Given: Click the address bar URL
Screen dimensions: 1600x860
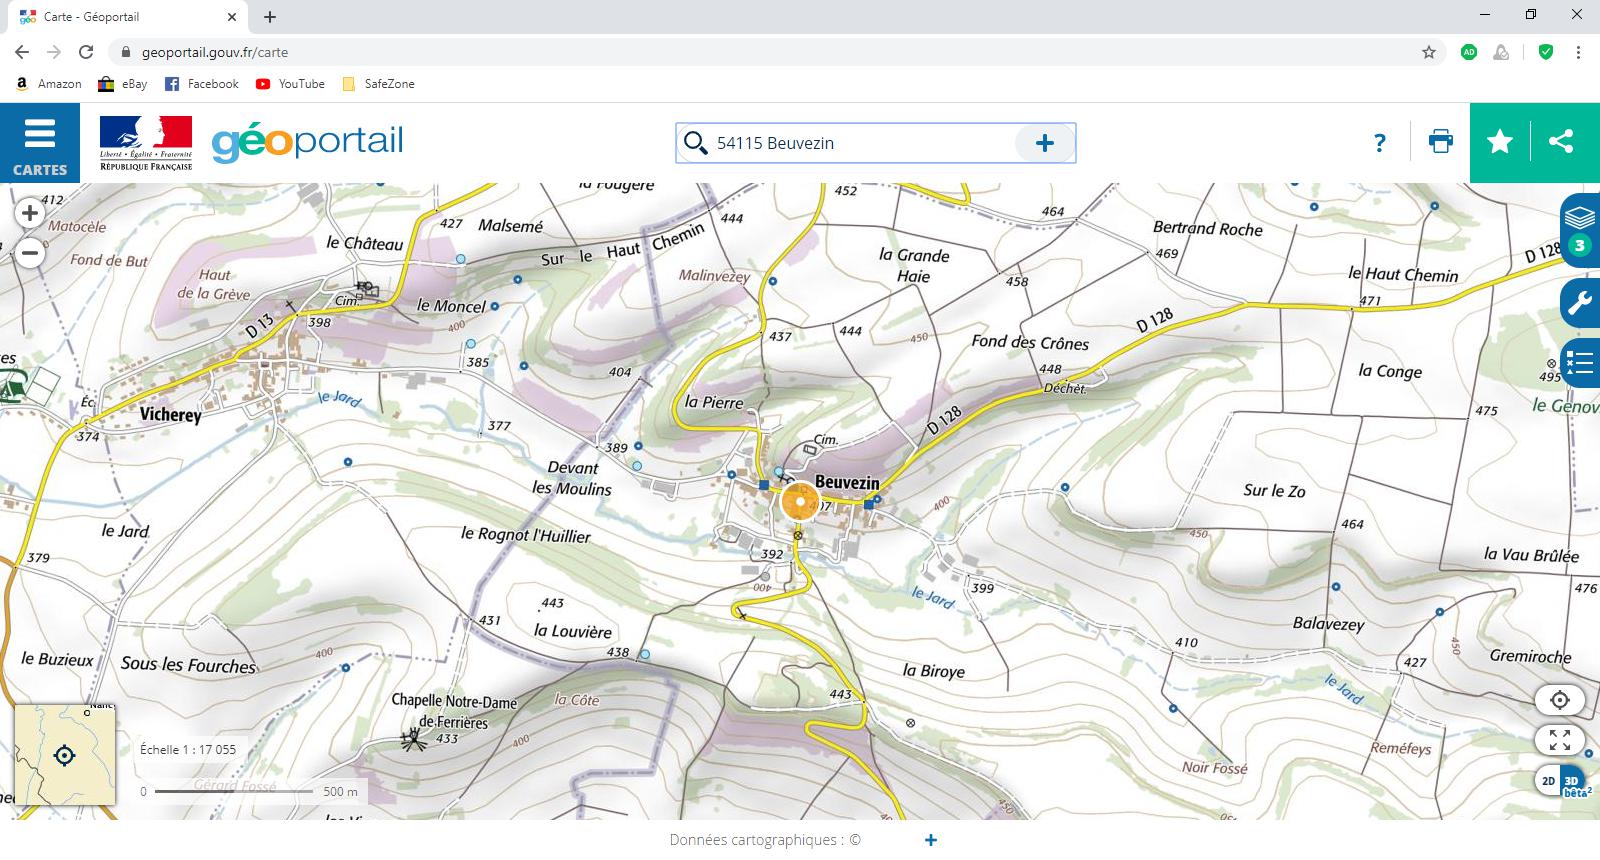Looking at the screenshot, I should coord(215,52).
